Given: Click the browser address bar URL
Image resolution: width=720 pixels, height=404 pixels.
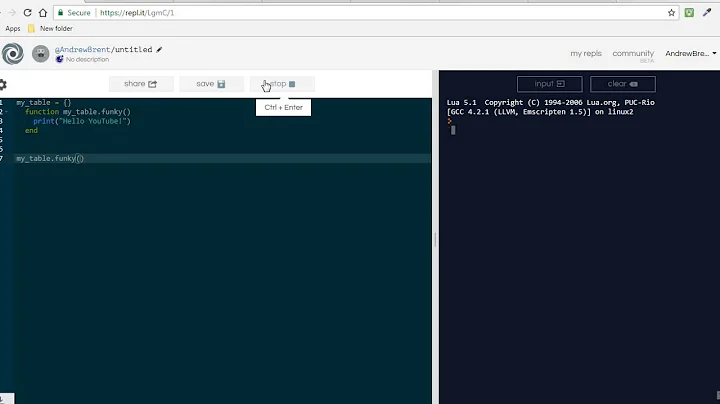Looking at the screenshot, I should [137, 13].
